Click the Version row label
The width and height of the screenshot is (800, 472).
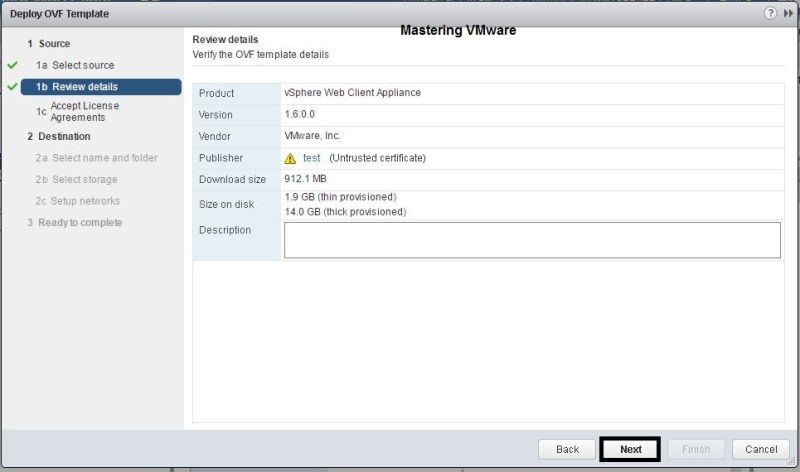click(x=215, y=115)
